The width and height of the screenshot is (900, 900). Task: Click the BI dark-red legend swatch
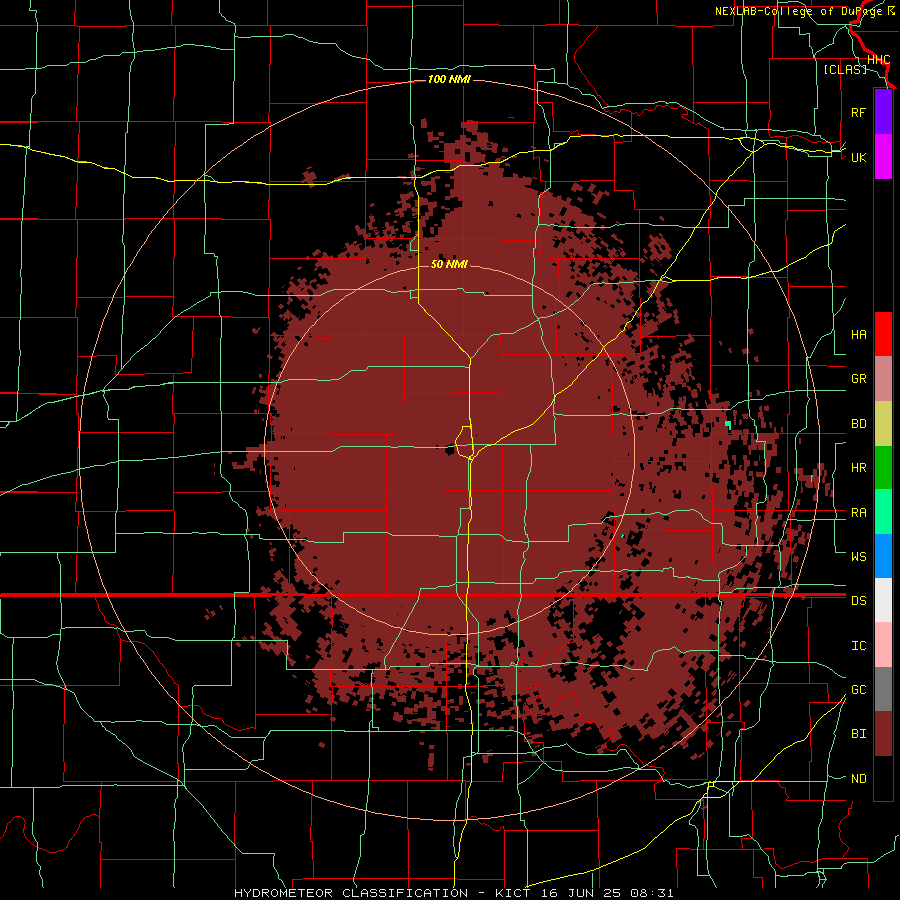883,734
